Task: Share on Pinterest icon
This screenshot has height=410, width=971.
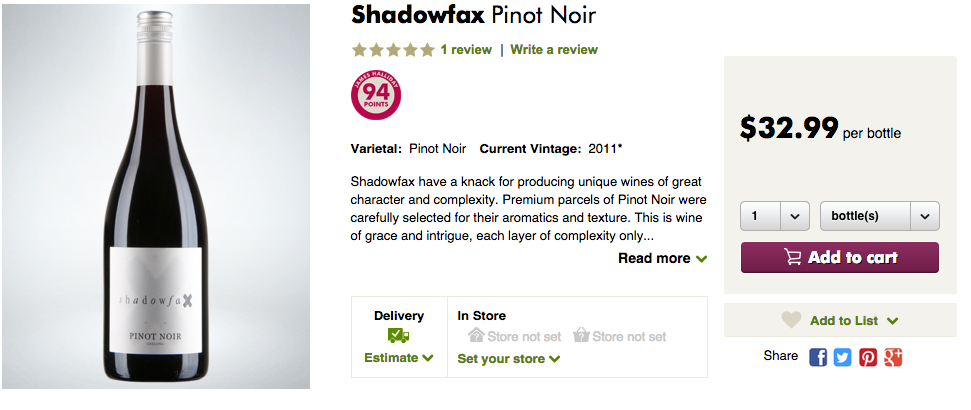Action: click(x=868, y=357)
